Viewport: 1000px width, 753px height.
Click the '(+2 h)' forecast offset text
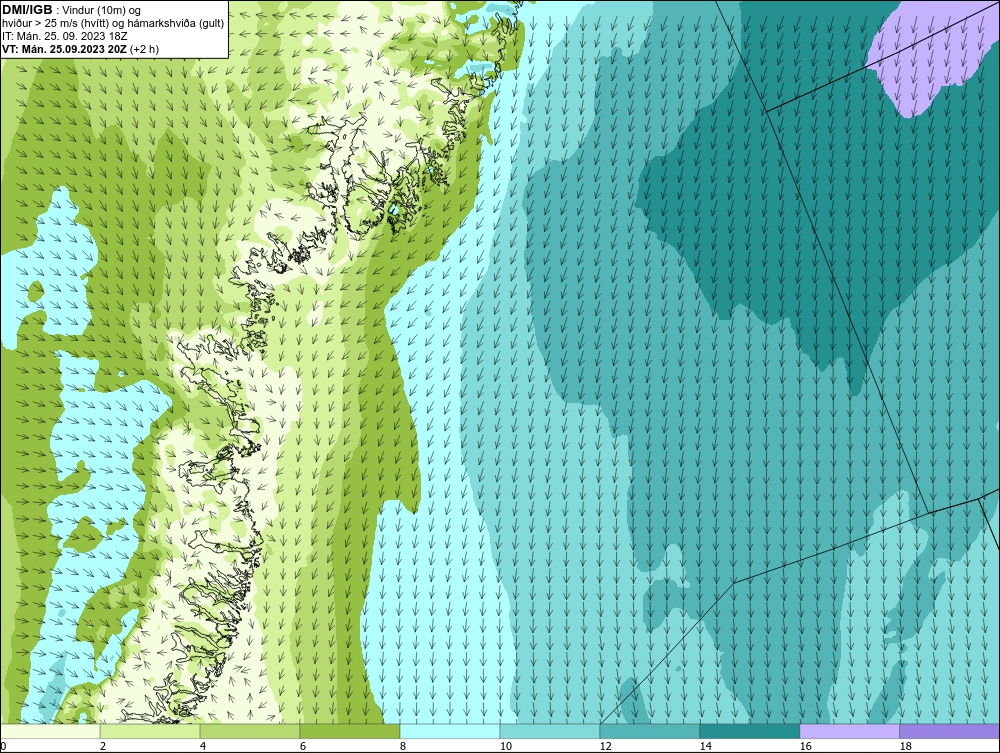(144, 49)
